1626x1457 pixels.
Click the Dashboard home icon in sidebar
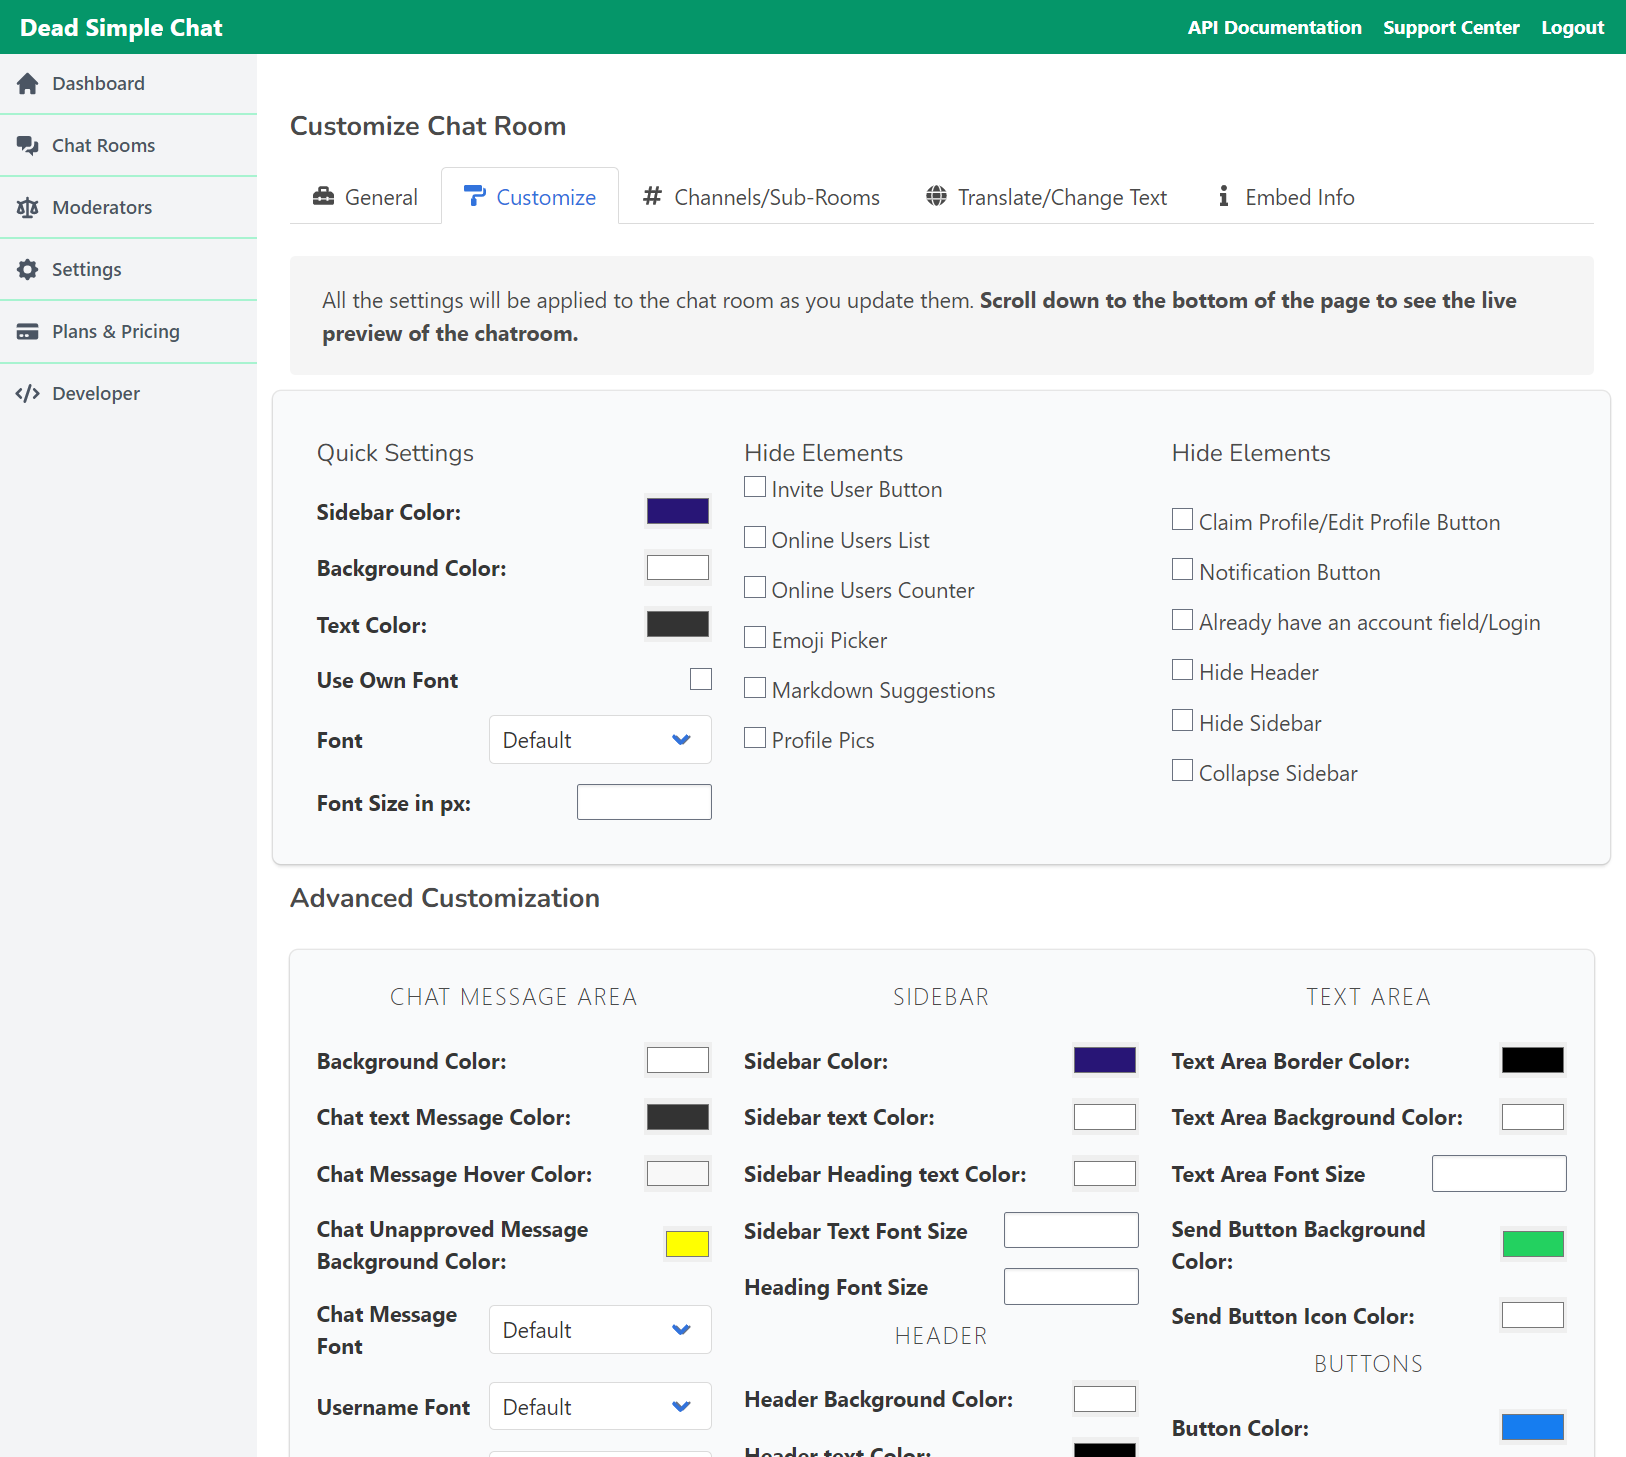pyautogui.click(x=28, y=83)
